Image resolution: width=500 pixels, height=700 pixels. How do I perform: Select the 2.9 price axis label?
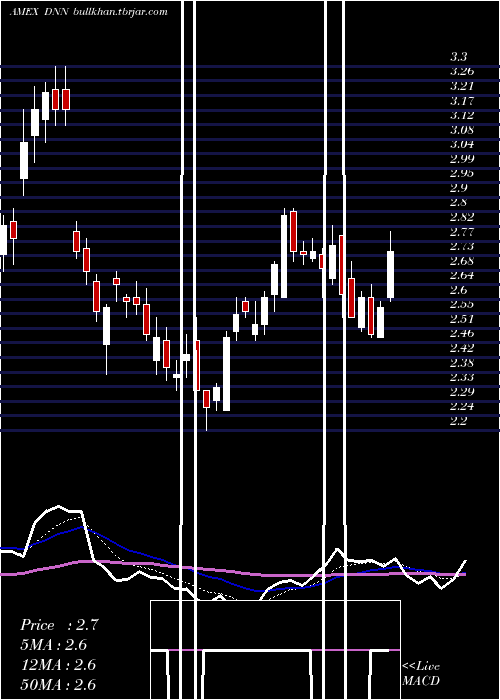point(458,188)
